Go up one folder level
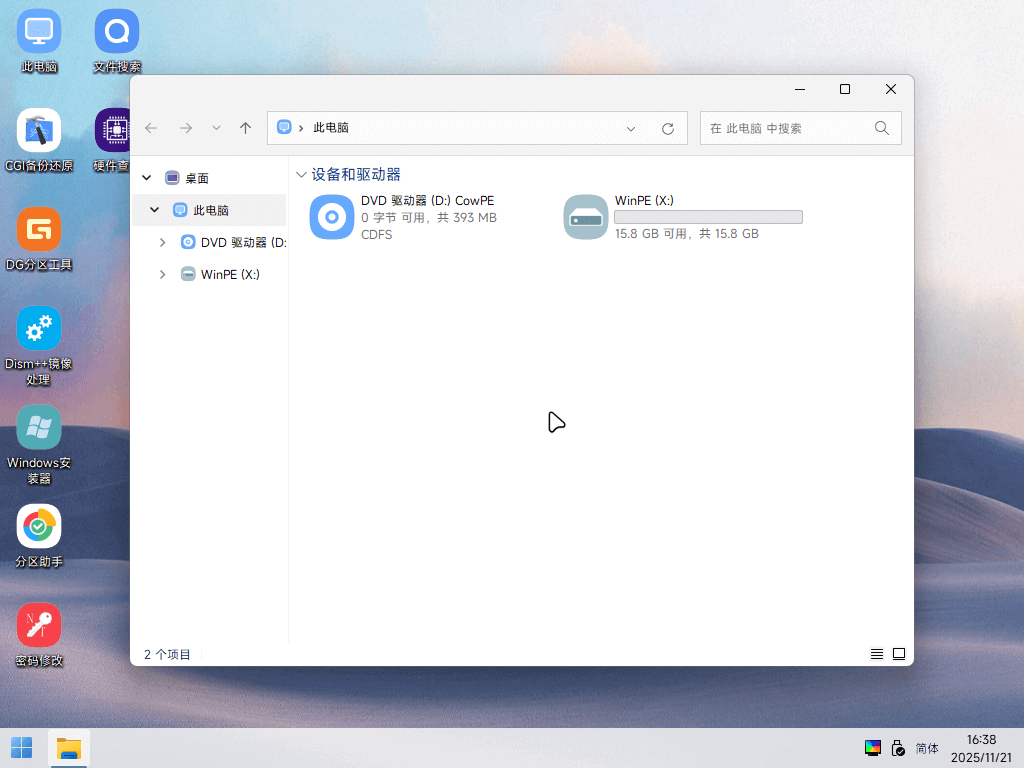The width and height of the screenshot is (1024, 768). coord(246,128)
